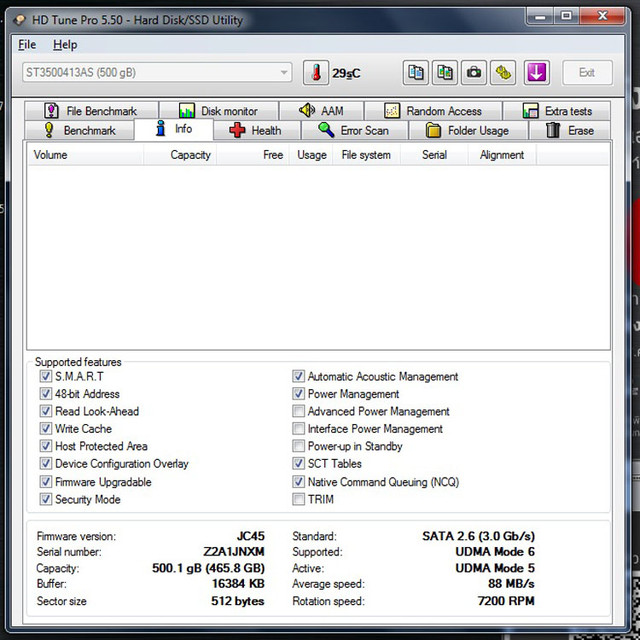Toggle the Automatic Acoustic Management checkbox
Viewport: 640px width, 640px height.
[298, 376]
